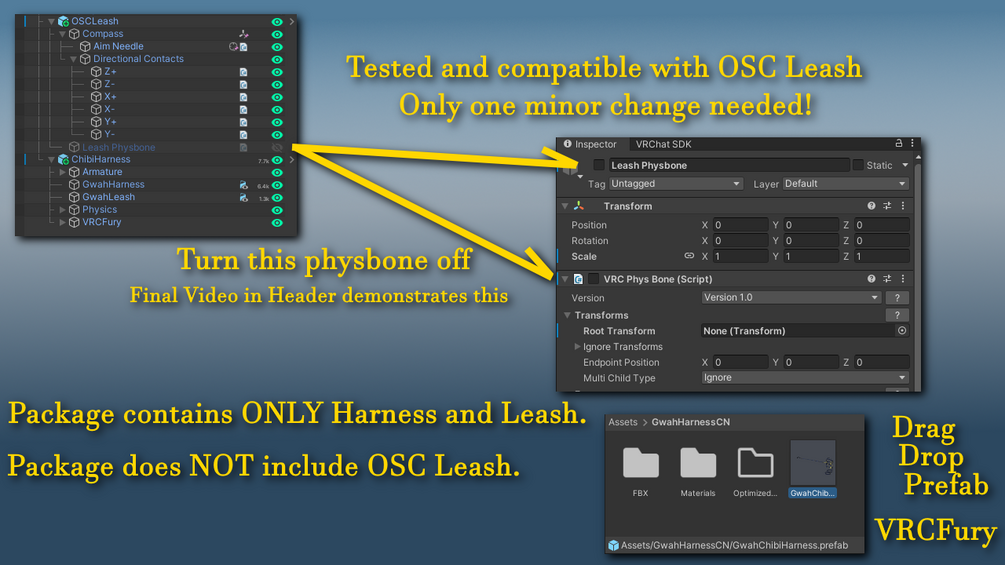Expand the Physics tree node
1005x565 pixels.
point(62,210)
